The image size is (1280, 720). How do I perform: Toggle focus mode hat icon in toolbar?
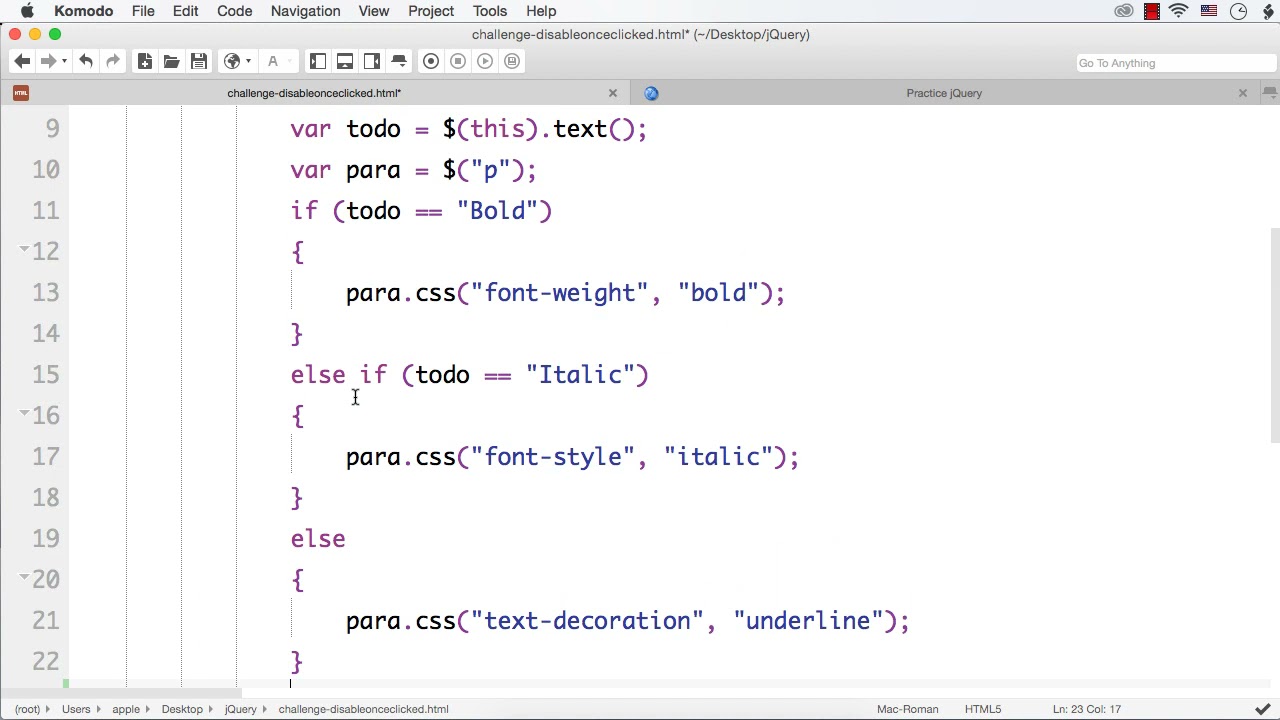pyautogui.click(x=399, y=62)
